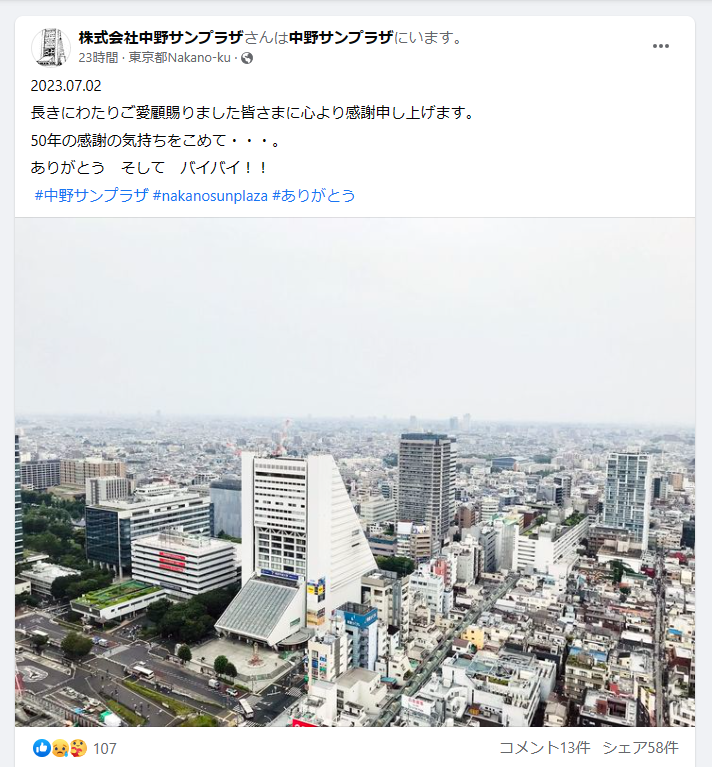712x767 pixels.
Task: Click the ありがとう そして バイバイ text line
Action: [x=149, y=168]
